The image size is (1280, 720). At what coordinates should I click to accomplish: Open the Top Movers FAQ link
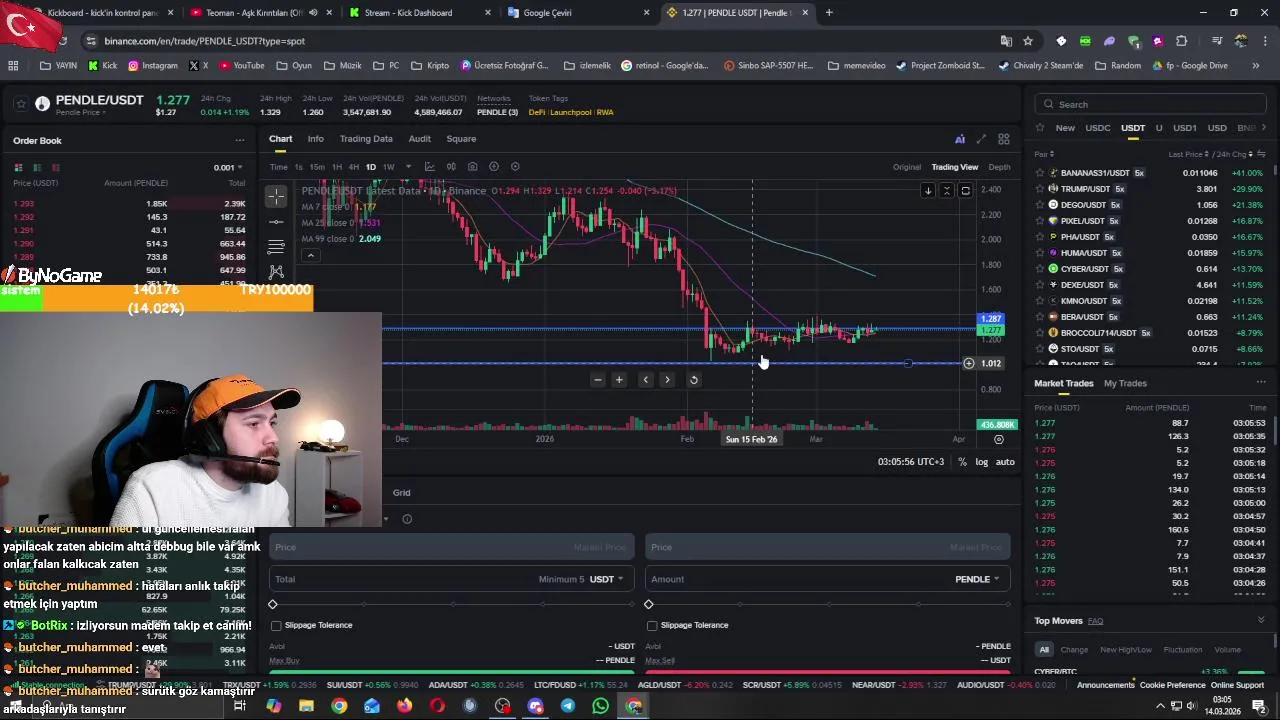1096,621
